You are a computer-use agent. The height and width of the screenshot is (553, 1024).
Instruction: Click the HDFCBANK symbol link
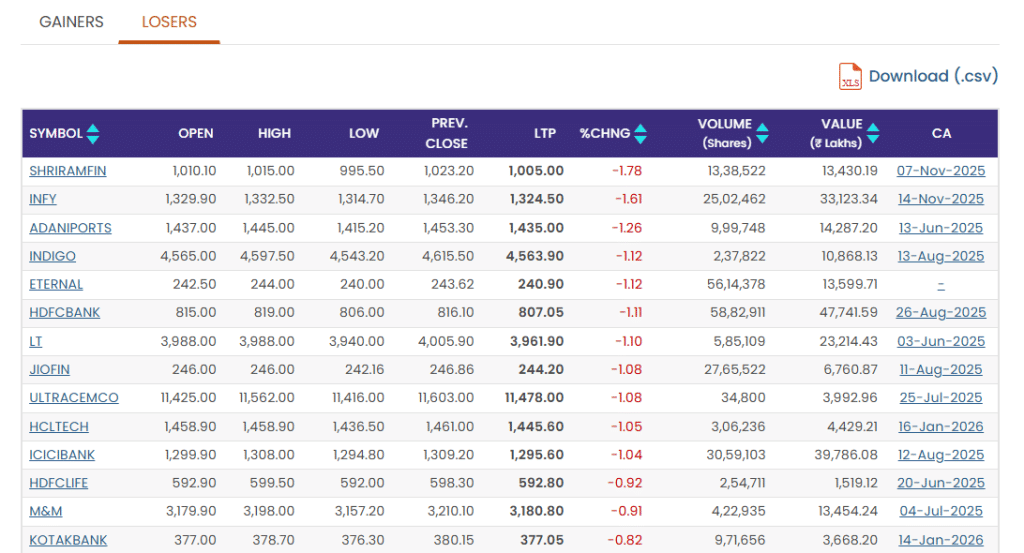click(x=65, y=313)
